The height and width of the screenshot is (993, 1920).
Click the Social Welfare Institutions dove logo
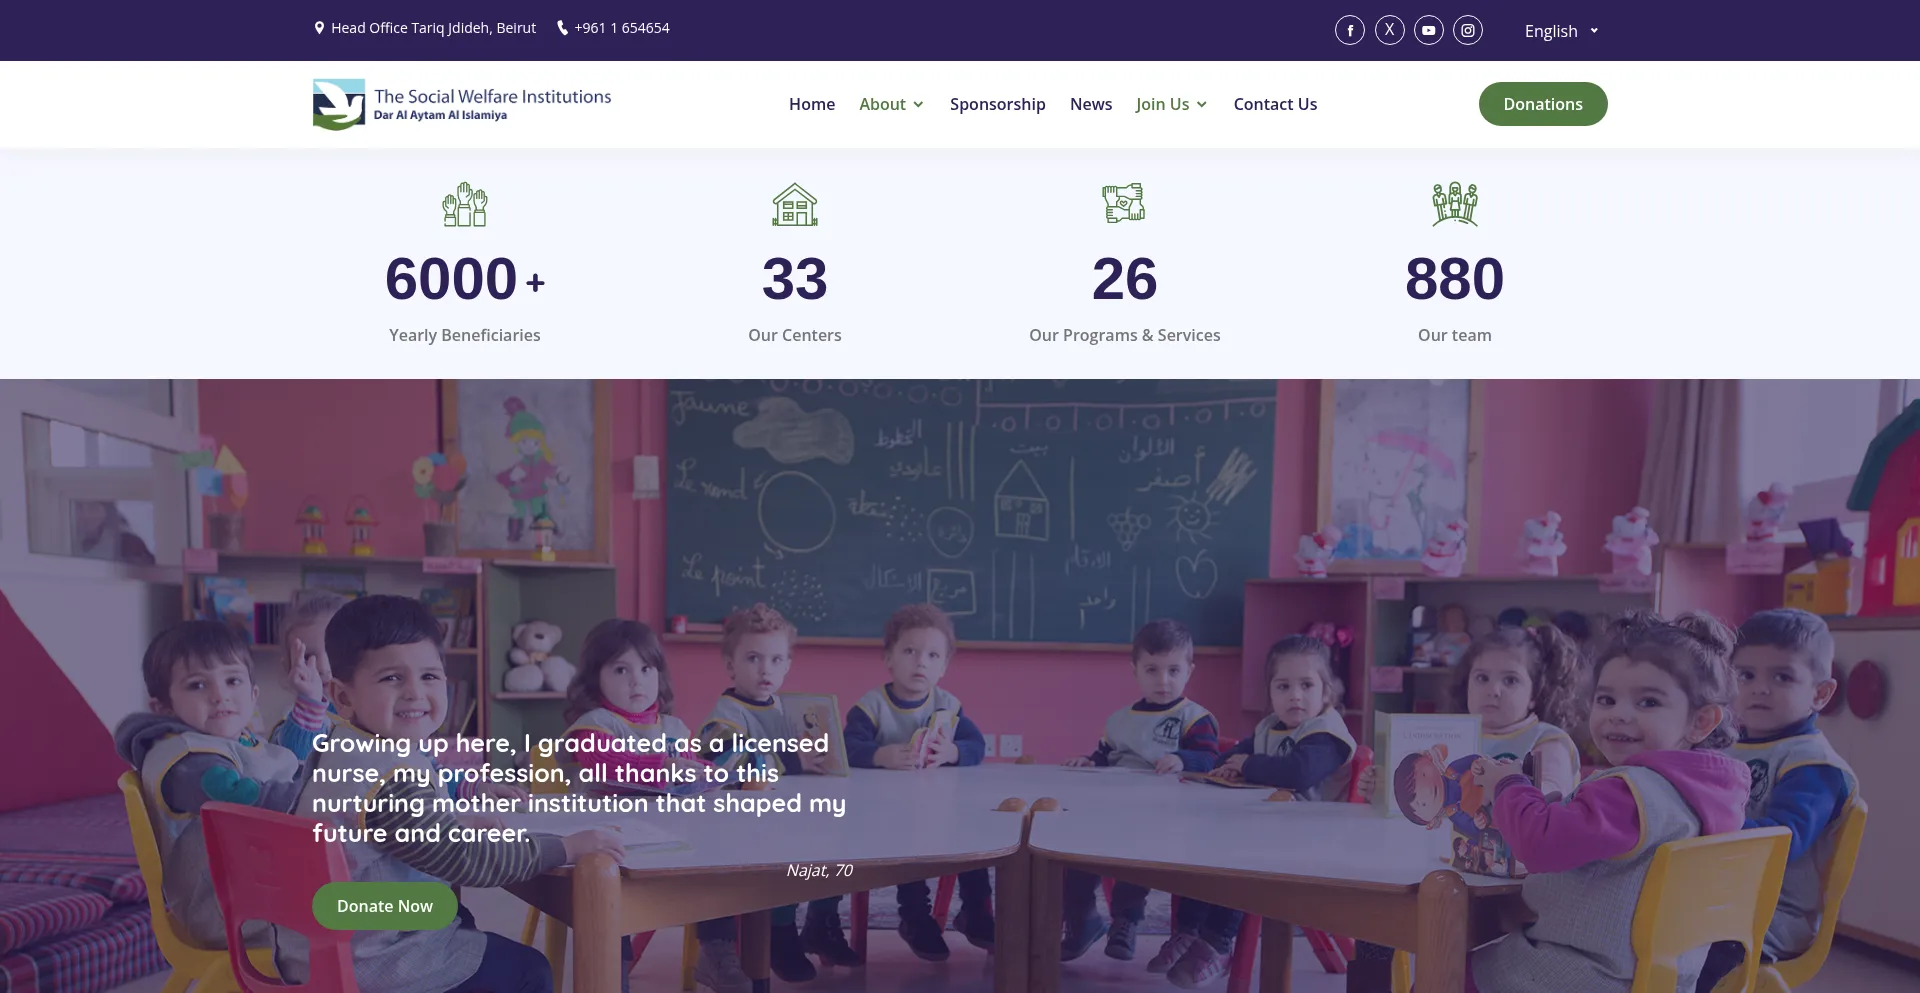coord(339,104)
